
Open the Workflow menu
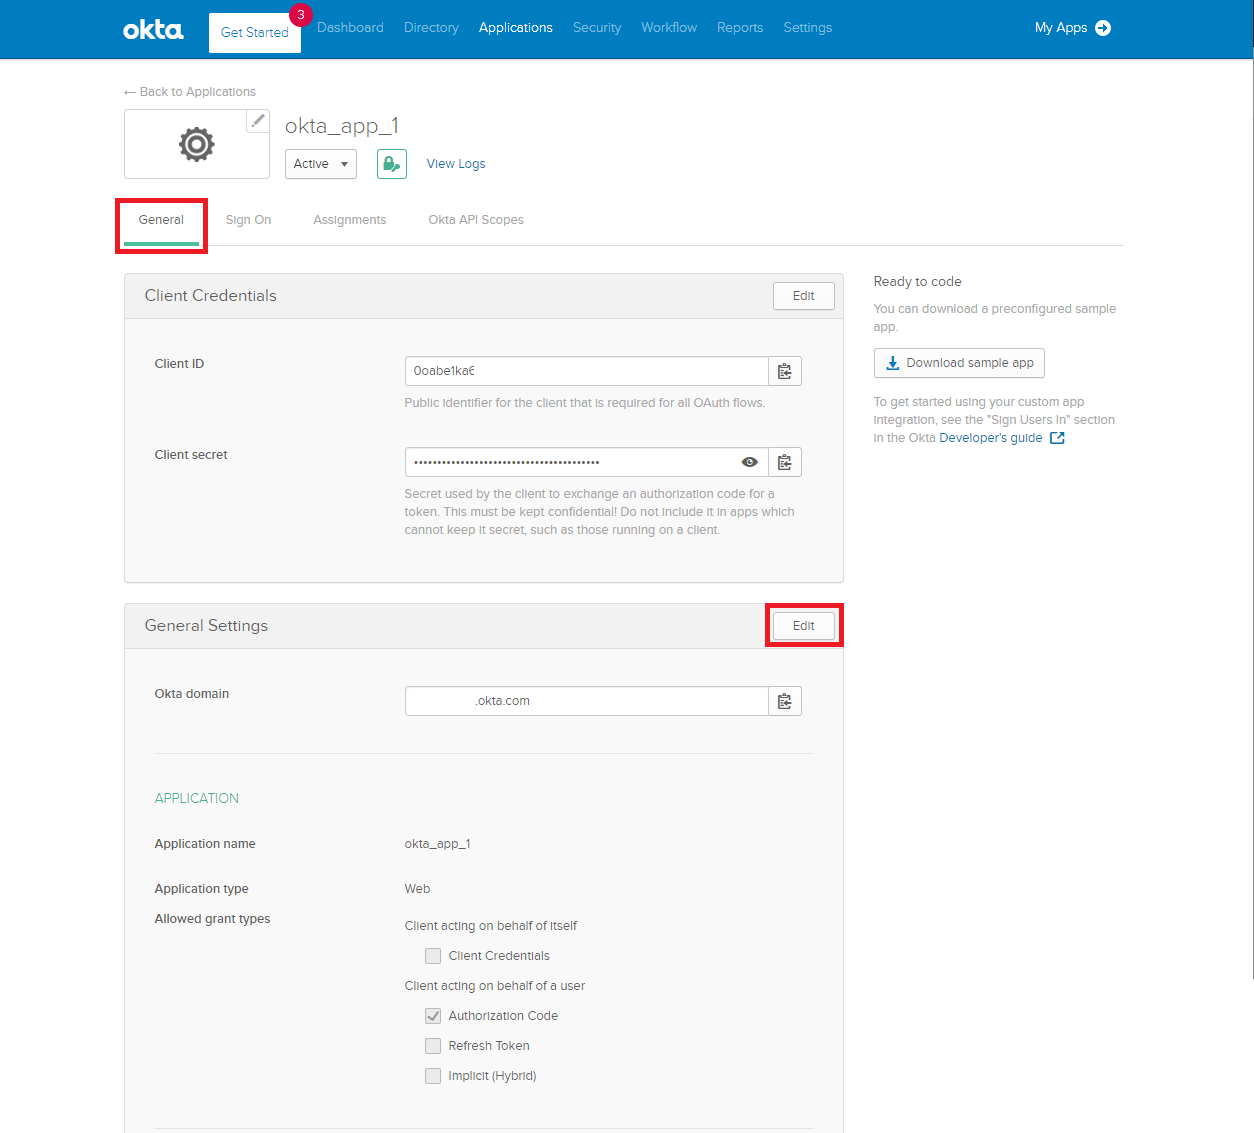click(669, 28)
